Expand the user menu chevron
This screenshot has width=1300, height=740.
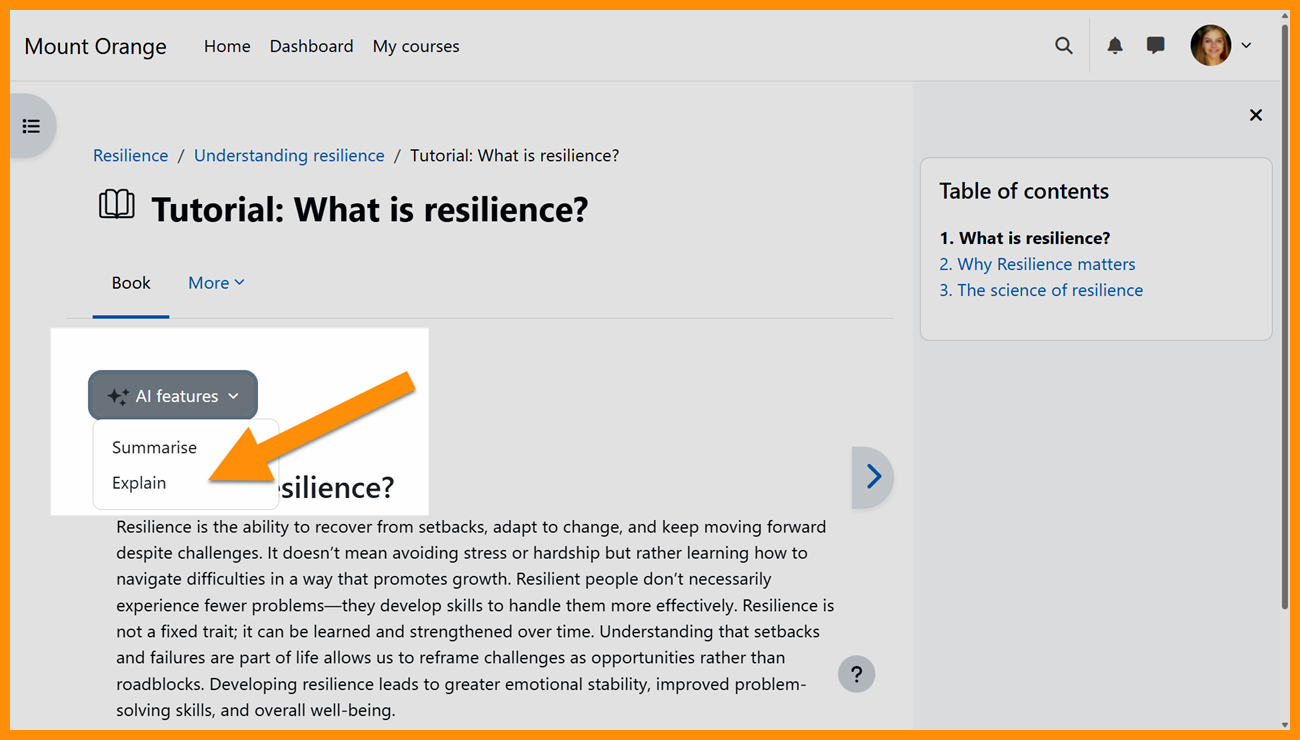[1246, 46]
